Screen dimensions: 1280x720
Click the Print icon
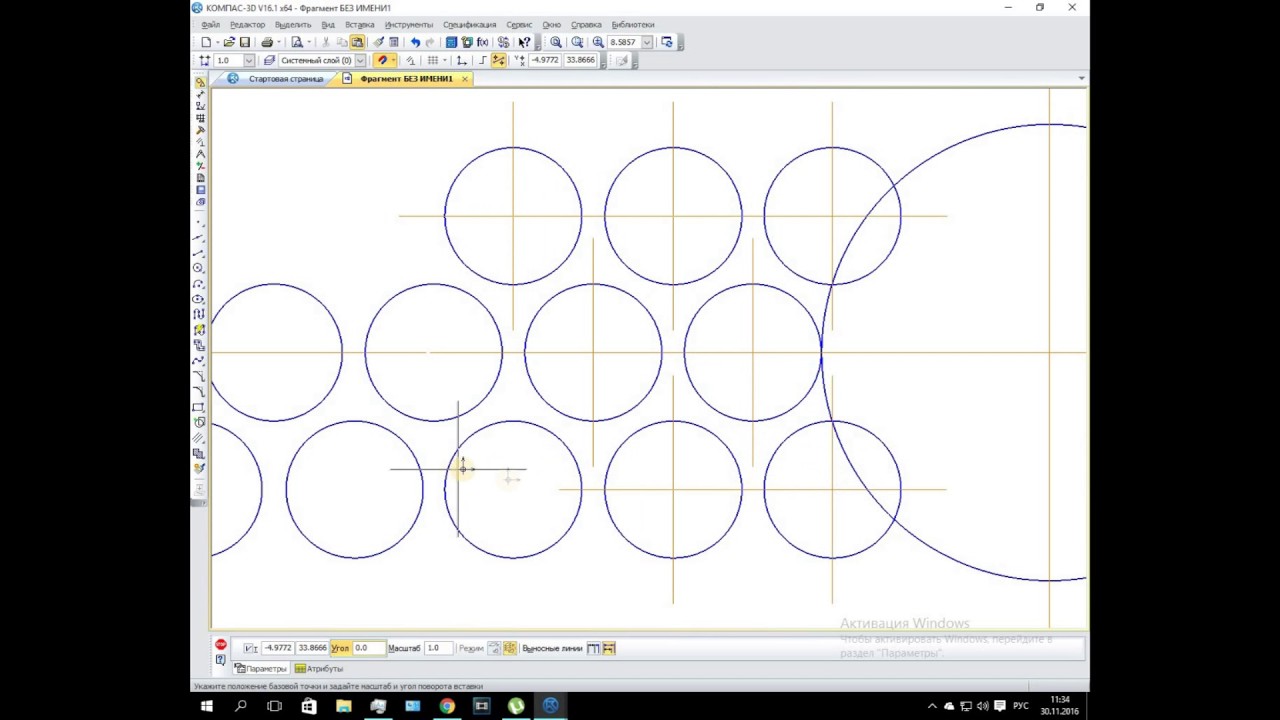pyautogui.click(x=267, y=42)
